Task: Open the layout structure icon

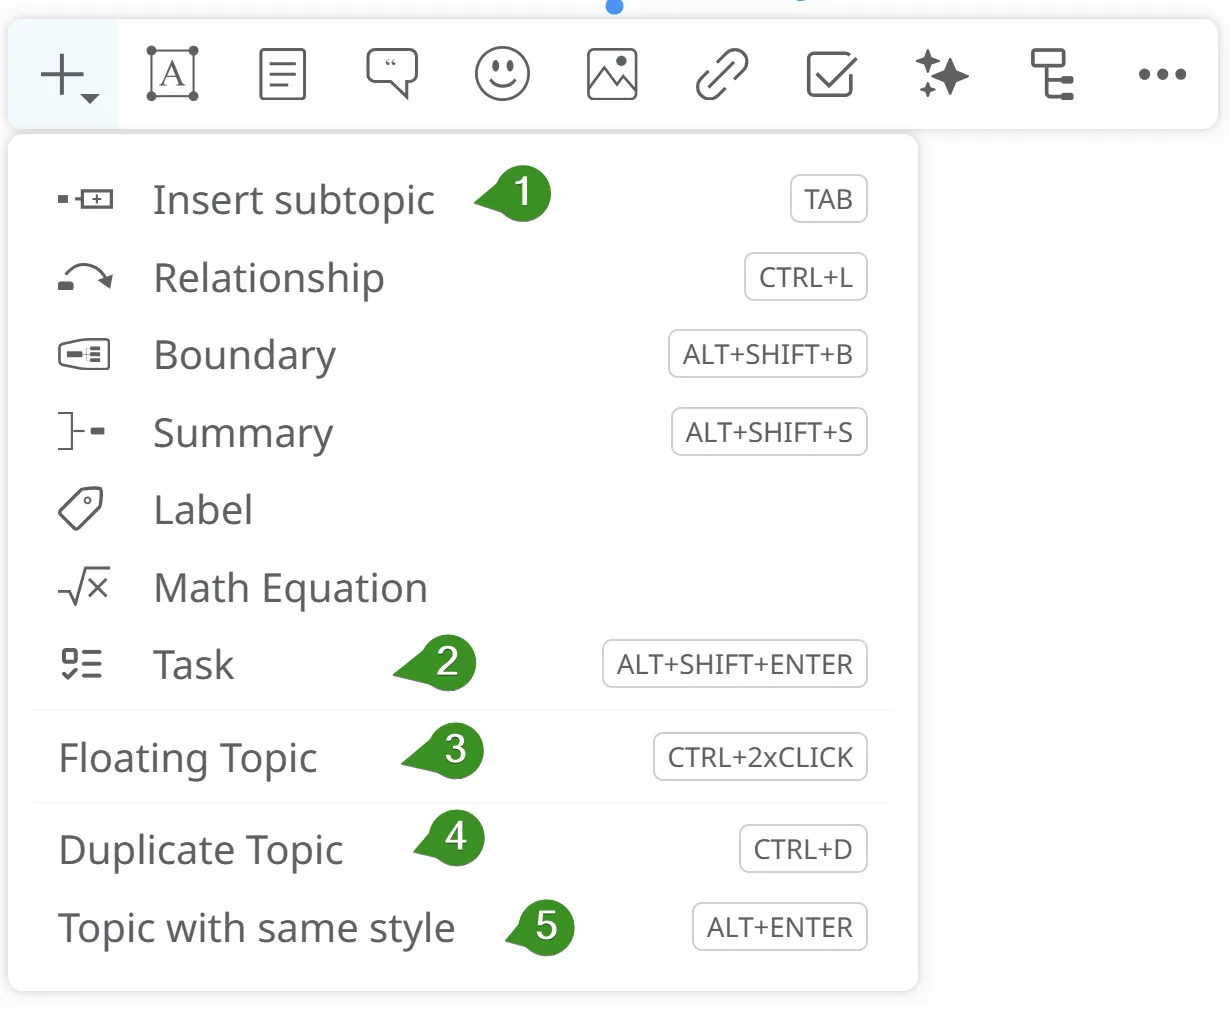Action: [1052, 75]
